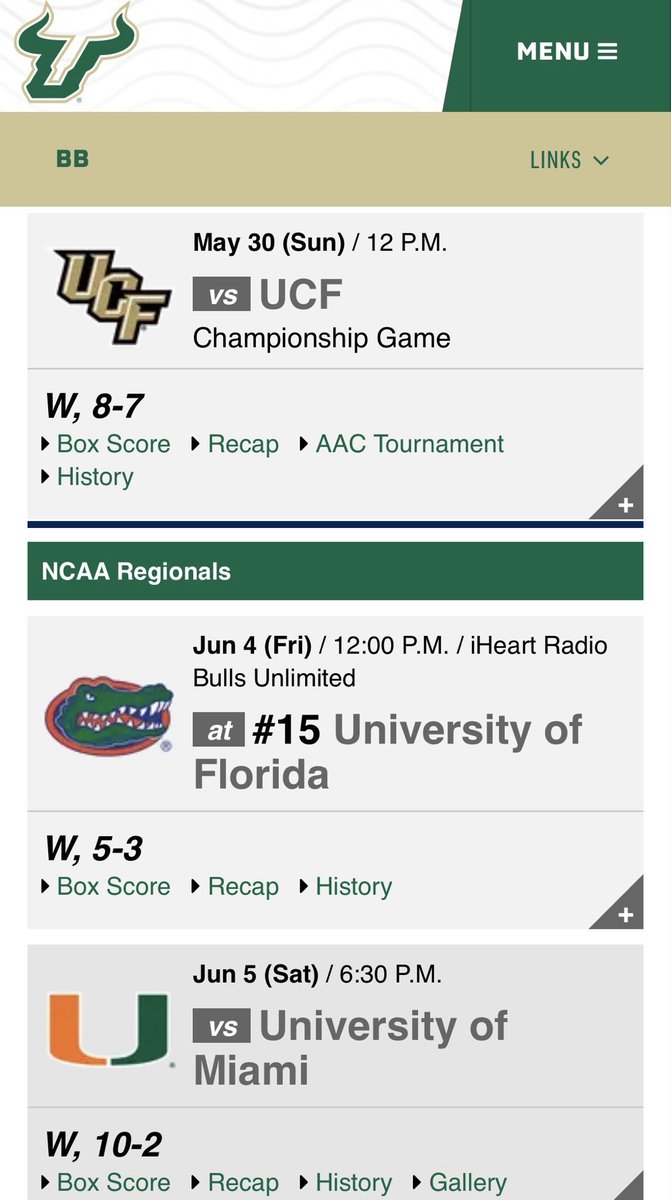Open the MENU hamburger button
Viewport: 671px width, 1200px height.
567,52
